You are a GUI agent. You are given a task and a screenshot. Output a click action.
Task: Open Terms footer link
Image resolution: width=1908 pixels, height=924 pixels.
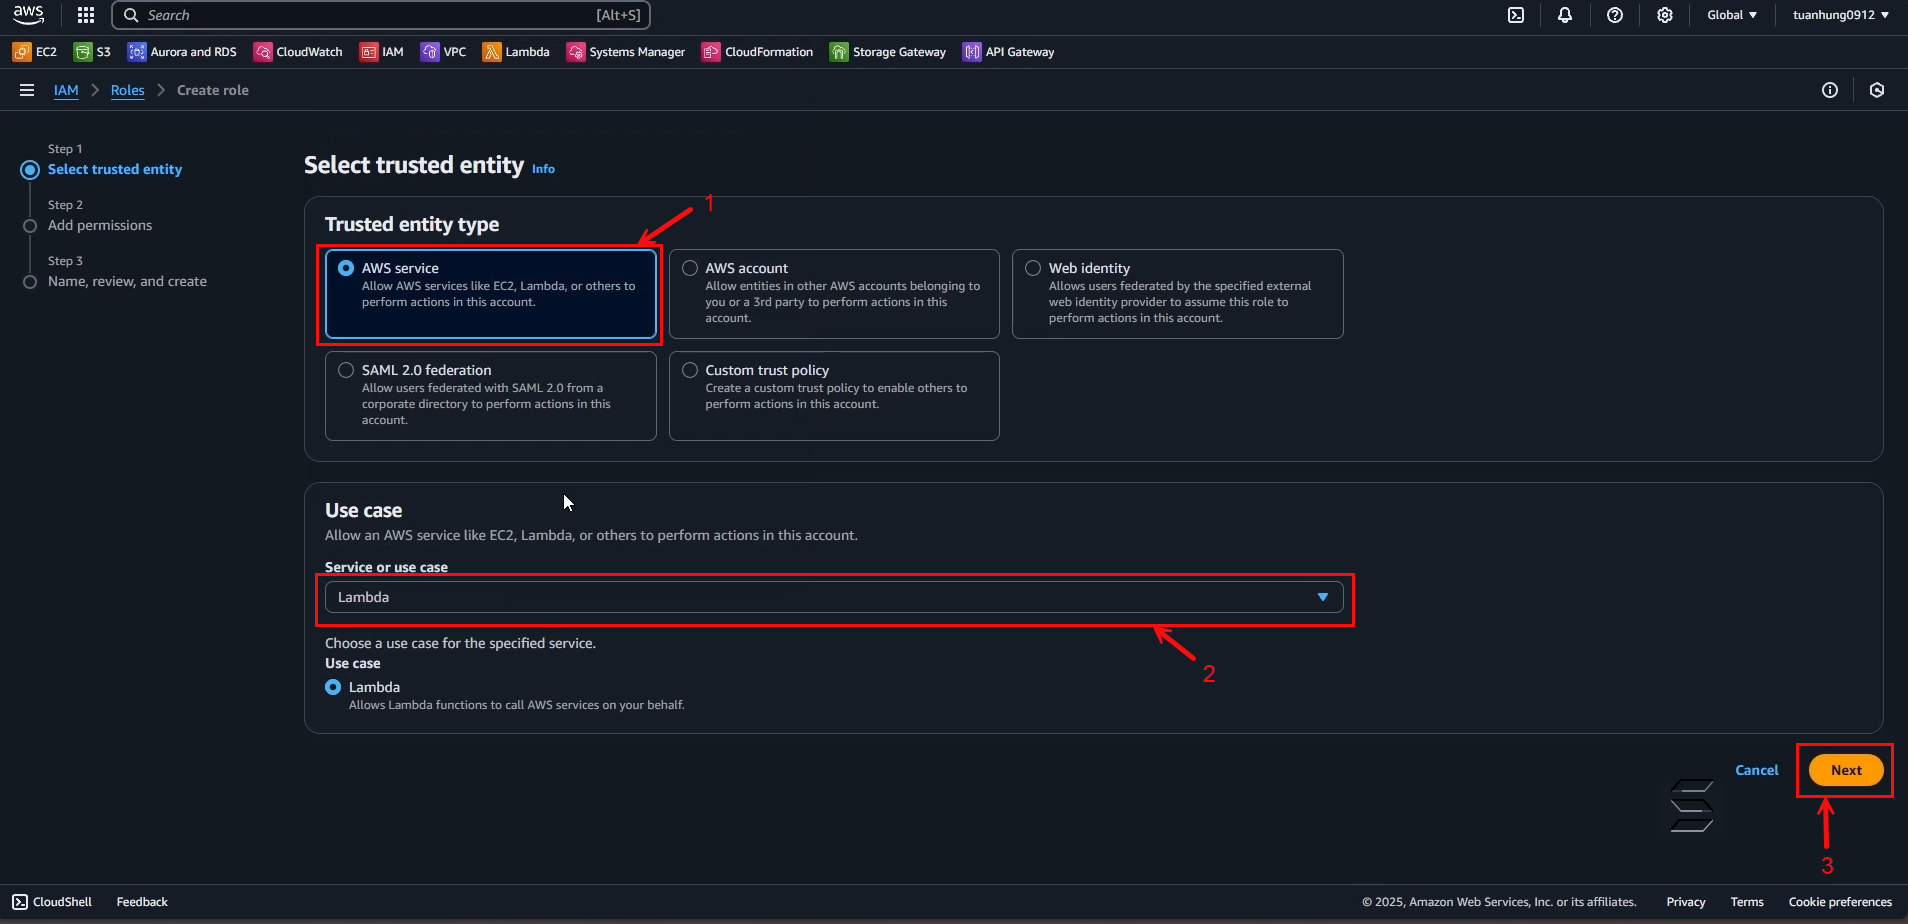pos(1747,902)
